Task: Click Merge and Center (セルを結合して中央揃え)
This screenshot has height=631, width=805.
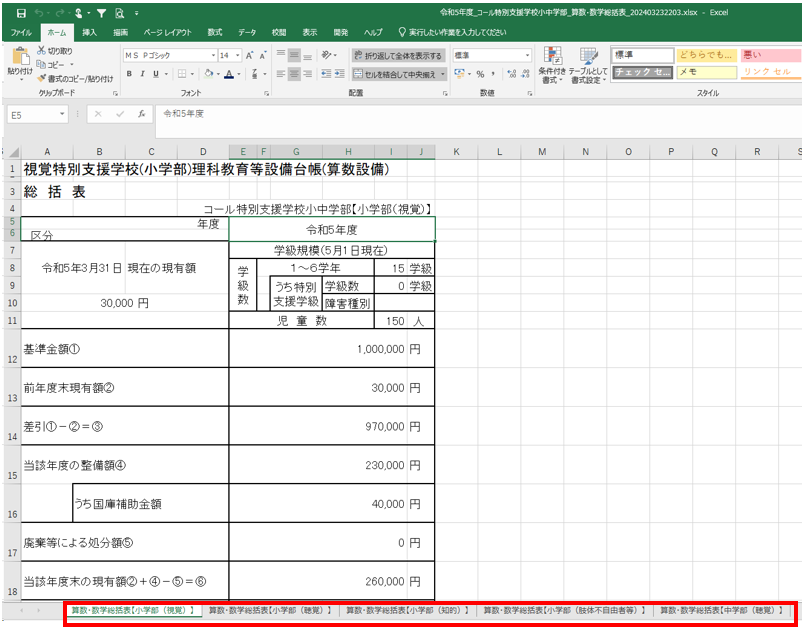Action: pos(399,74)
